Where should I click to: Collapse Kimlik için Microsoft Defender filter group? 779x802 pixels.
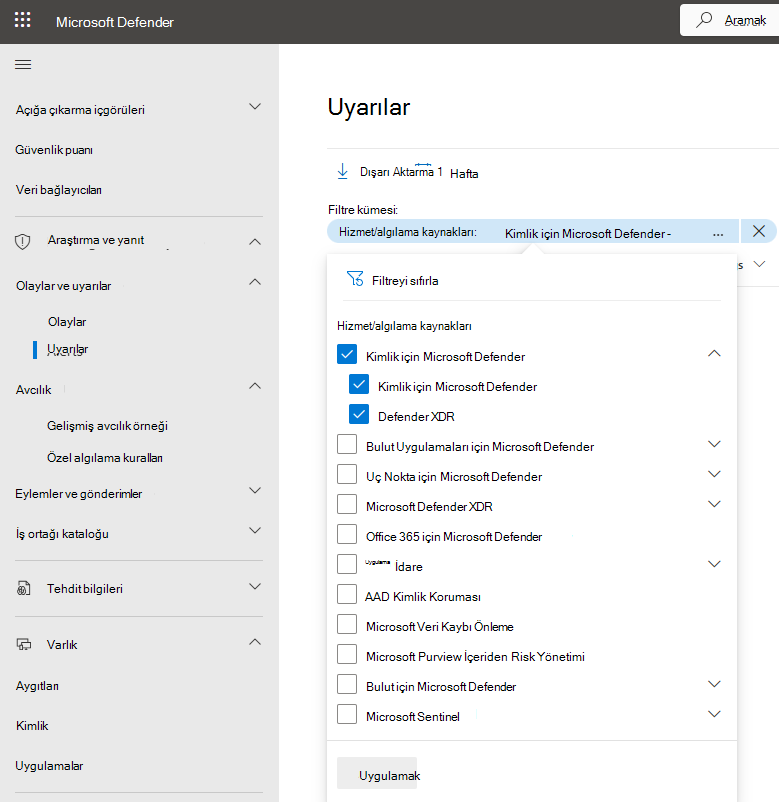714,353
